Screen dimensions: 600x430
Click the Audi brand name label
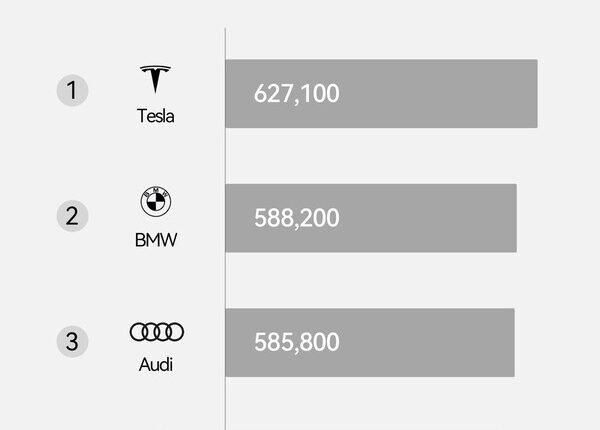(156, 365)
